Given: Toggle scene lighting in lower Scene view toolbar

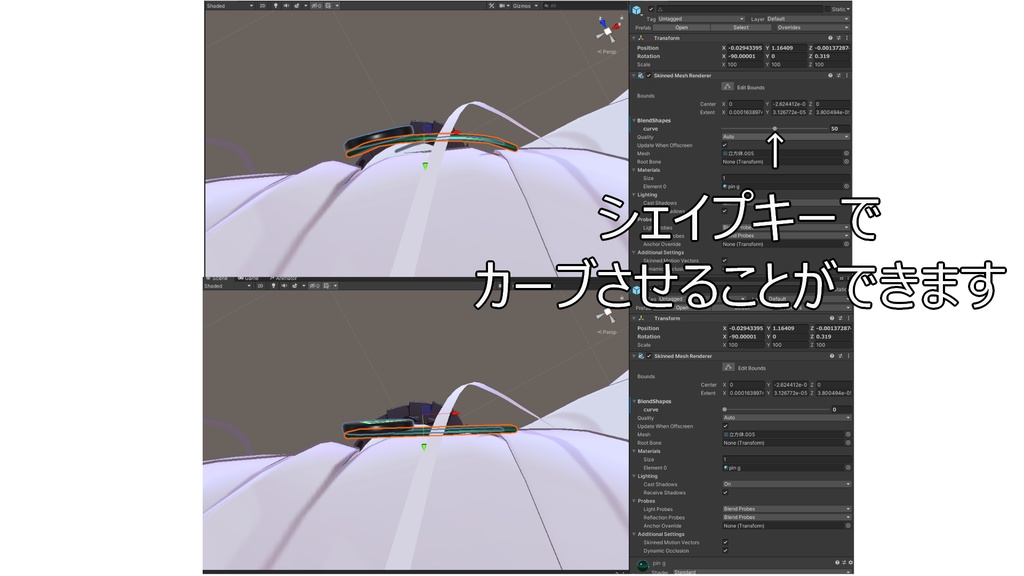Looking at the screenshot, I should click(274, 285).
